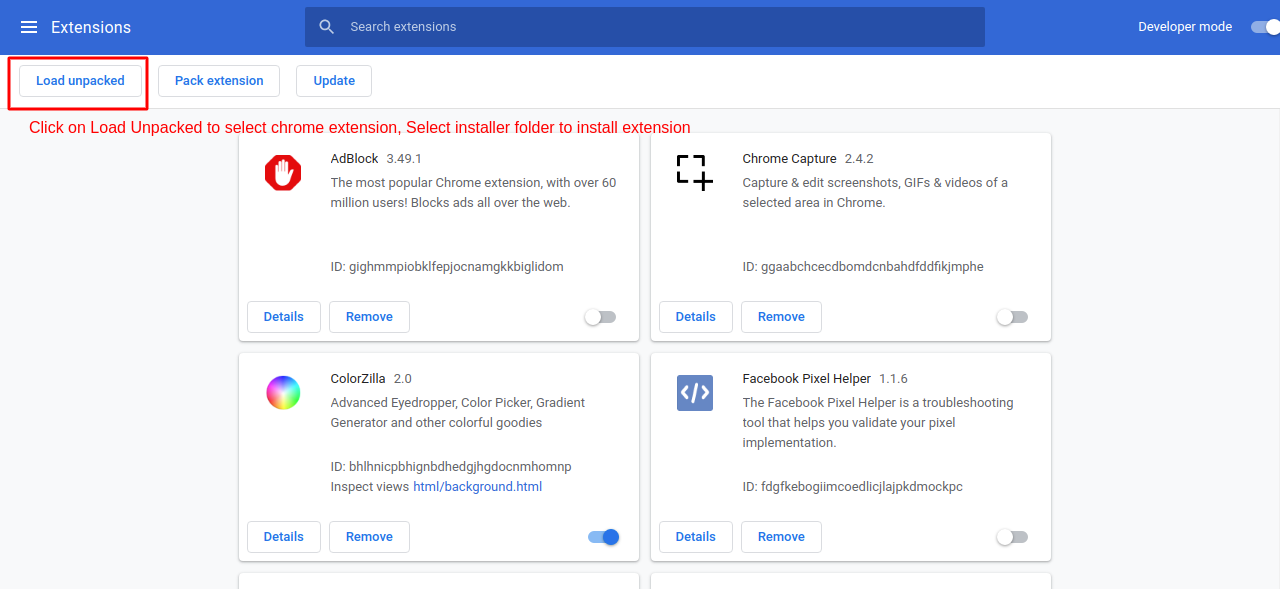Click the Developer mode label
Image resolution: width=1280 pixels, height=589 pixels.
[1185, 27]
